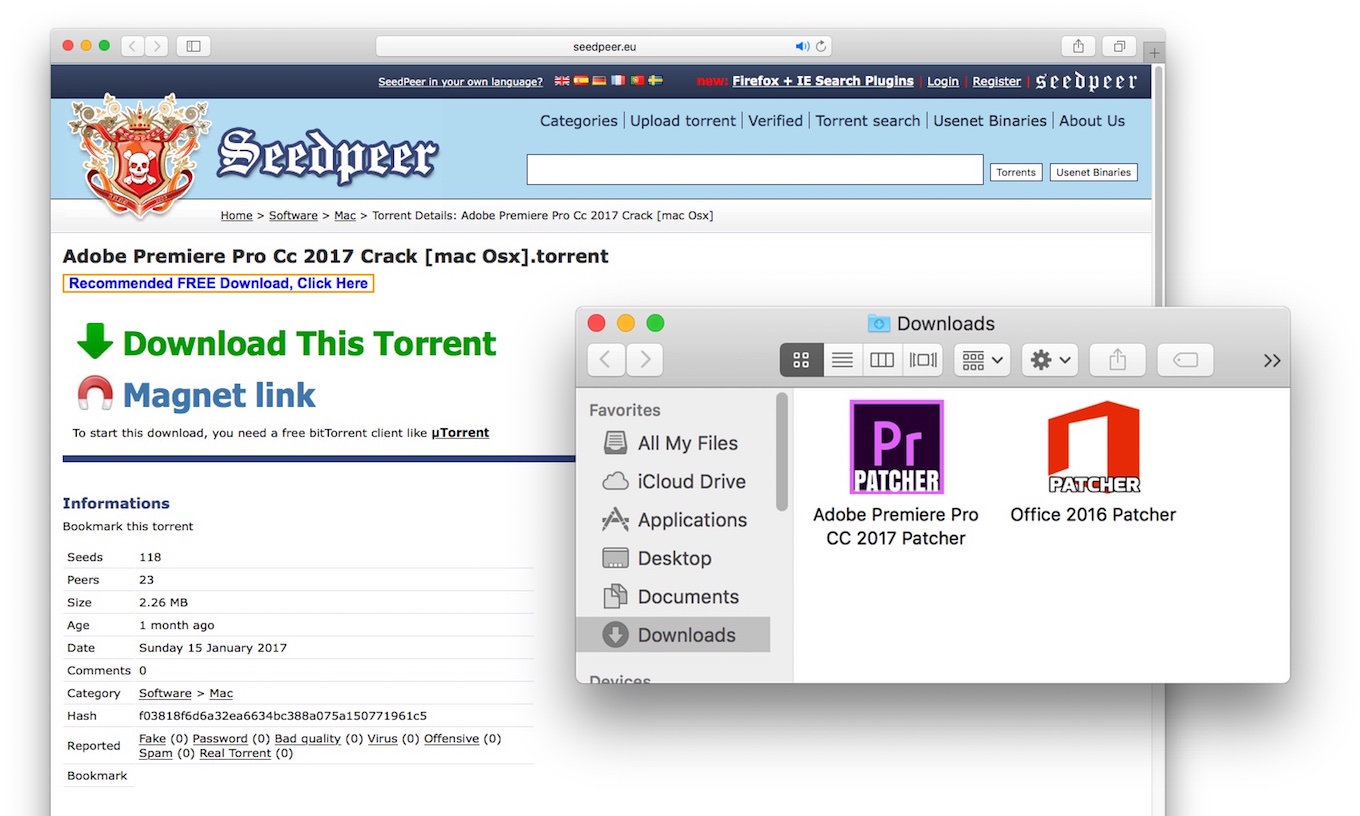Open the Finder arrange-by dropdown
The width and height of the screenshot is (1360, 816).
point(982,360)
